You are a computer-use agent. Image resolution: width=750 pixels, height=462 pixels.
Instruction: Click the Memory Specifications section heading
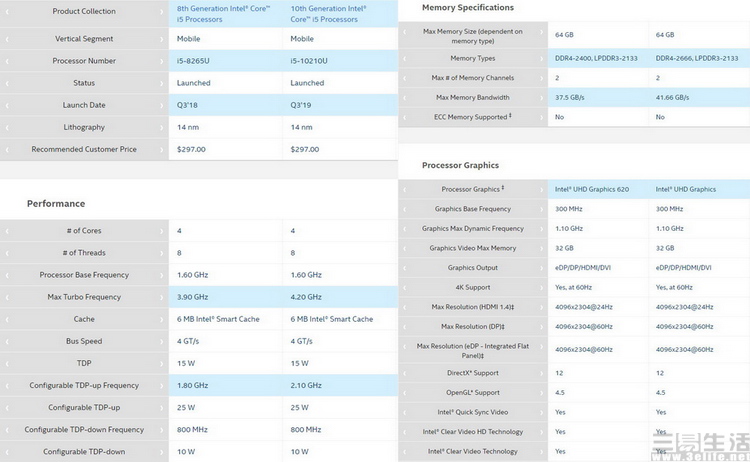(x=468, y=8)
